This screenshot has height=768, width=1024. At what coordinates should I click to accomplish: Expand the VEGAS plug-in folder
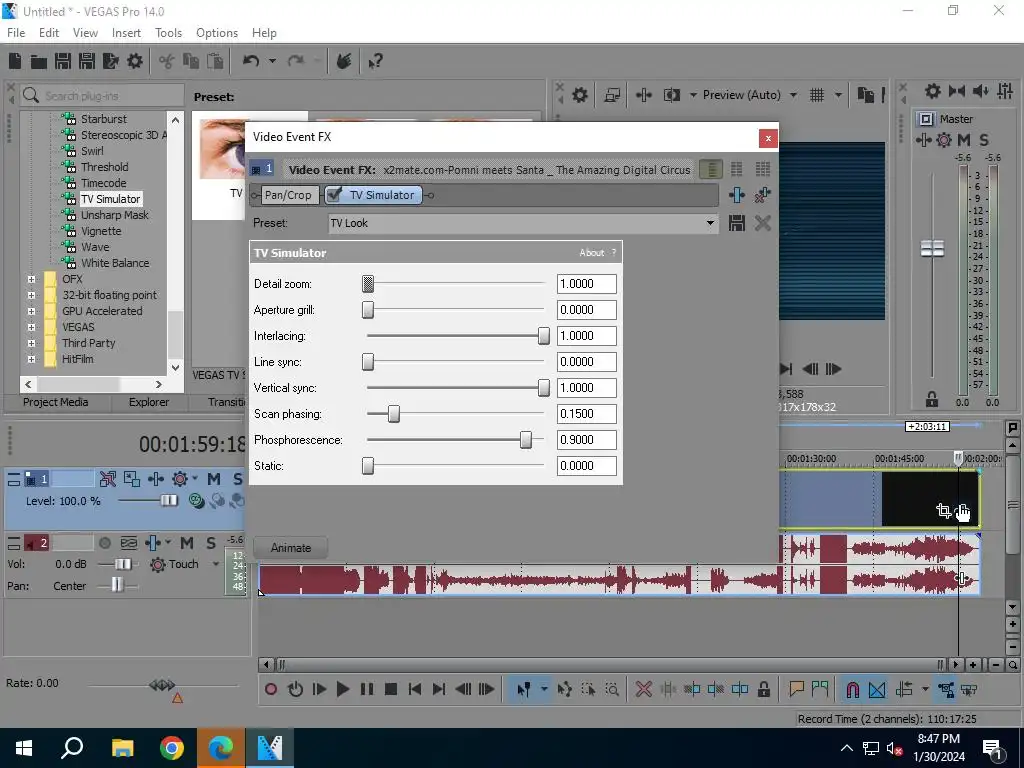point(31,327)
